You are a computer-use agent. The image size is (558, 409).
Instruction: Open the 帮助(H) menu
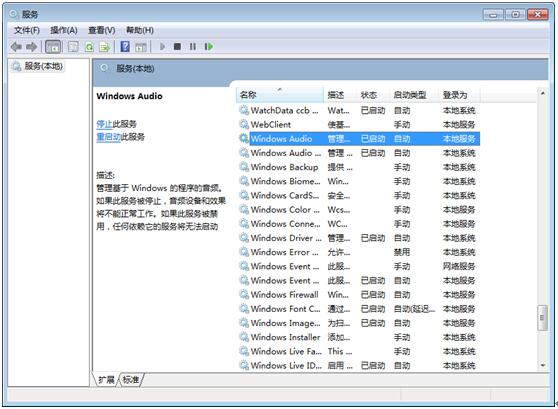pos(140,30)
